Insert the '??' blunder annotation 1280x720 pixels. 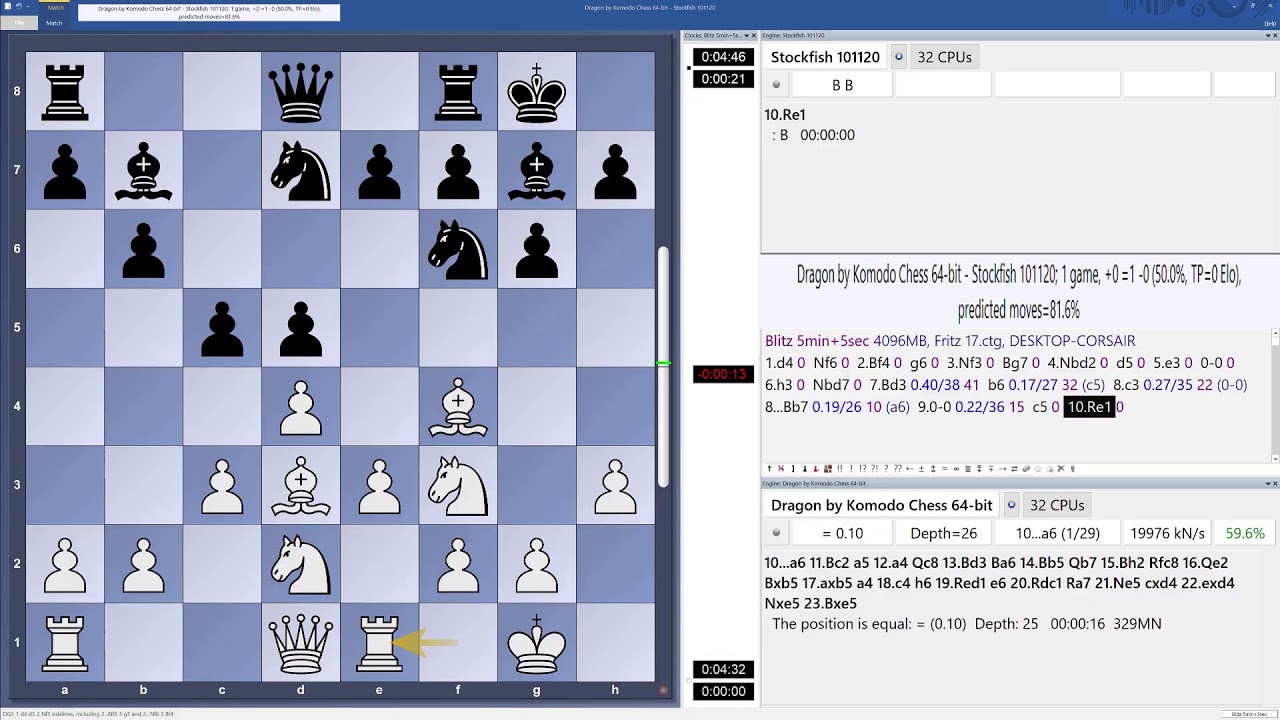[x=897, y=468]
